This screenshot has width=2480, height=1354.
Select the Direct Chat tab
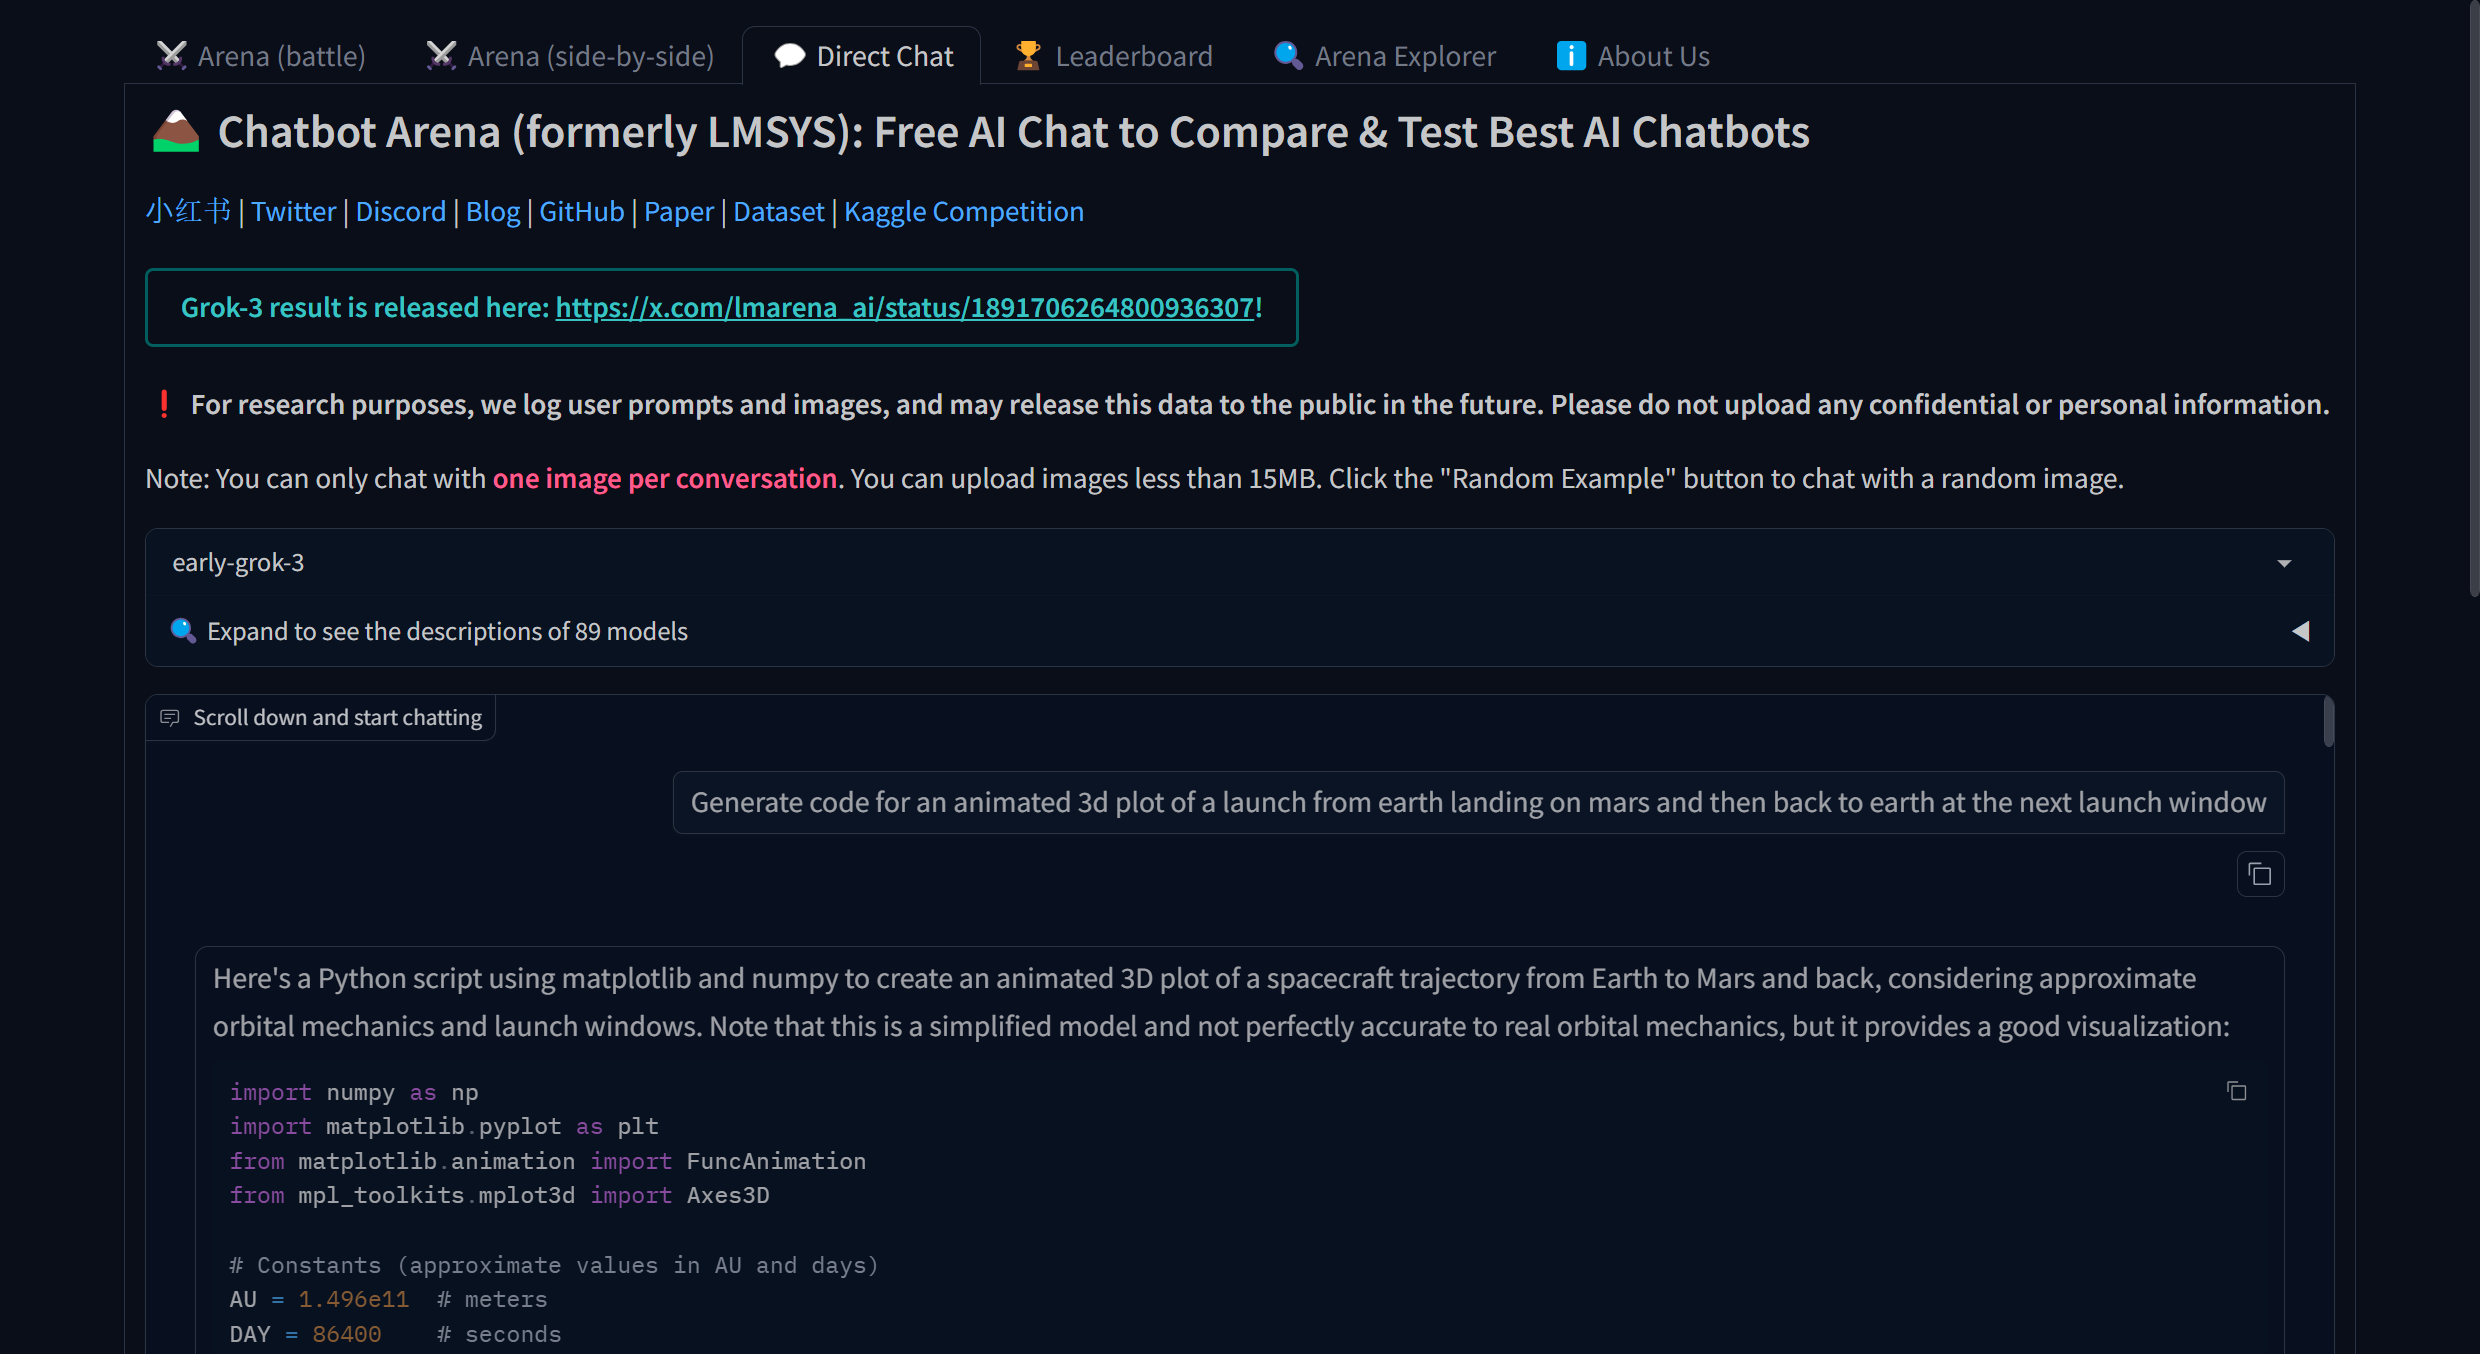[x=863, y=56]
